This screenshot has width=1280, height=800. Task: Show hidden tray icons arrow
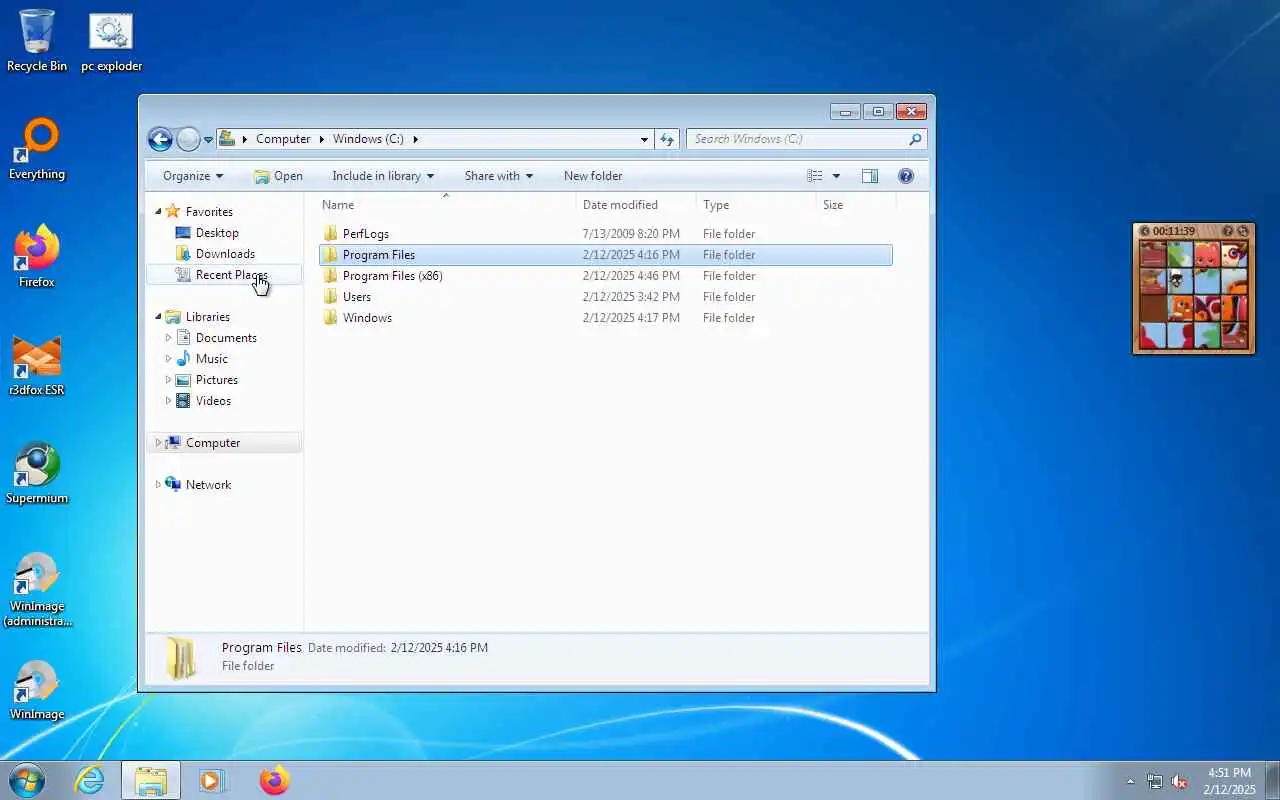(1131, 781)
